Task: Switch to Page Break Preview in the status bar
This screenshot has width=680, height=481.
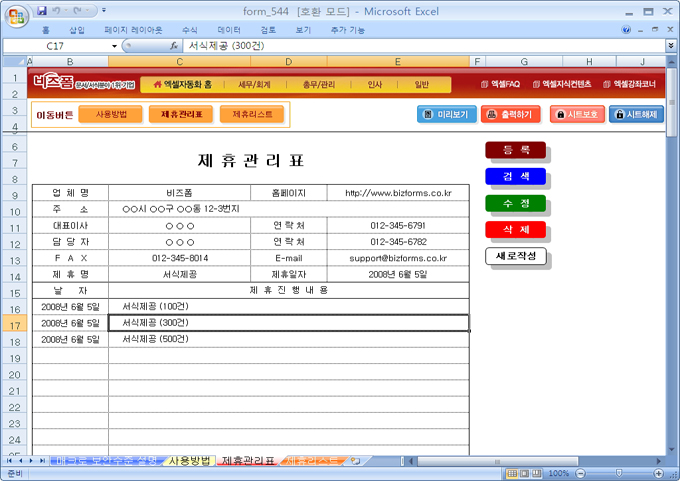Action: coord(538,473)
